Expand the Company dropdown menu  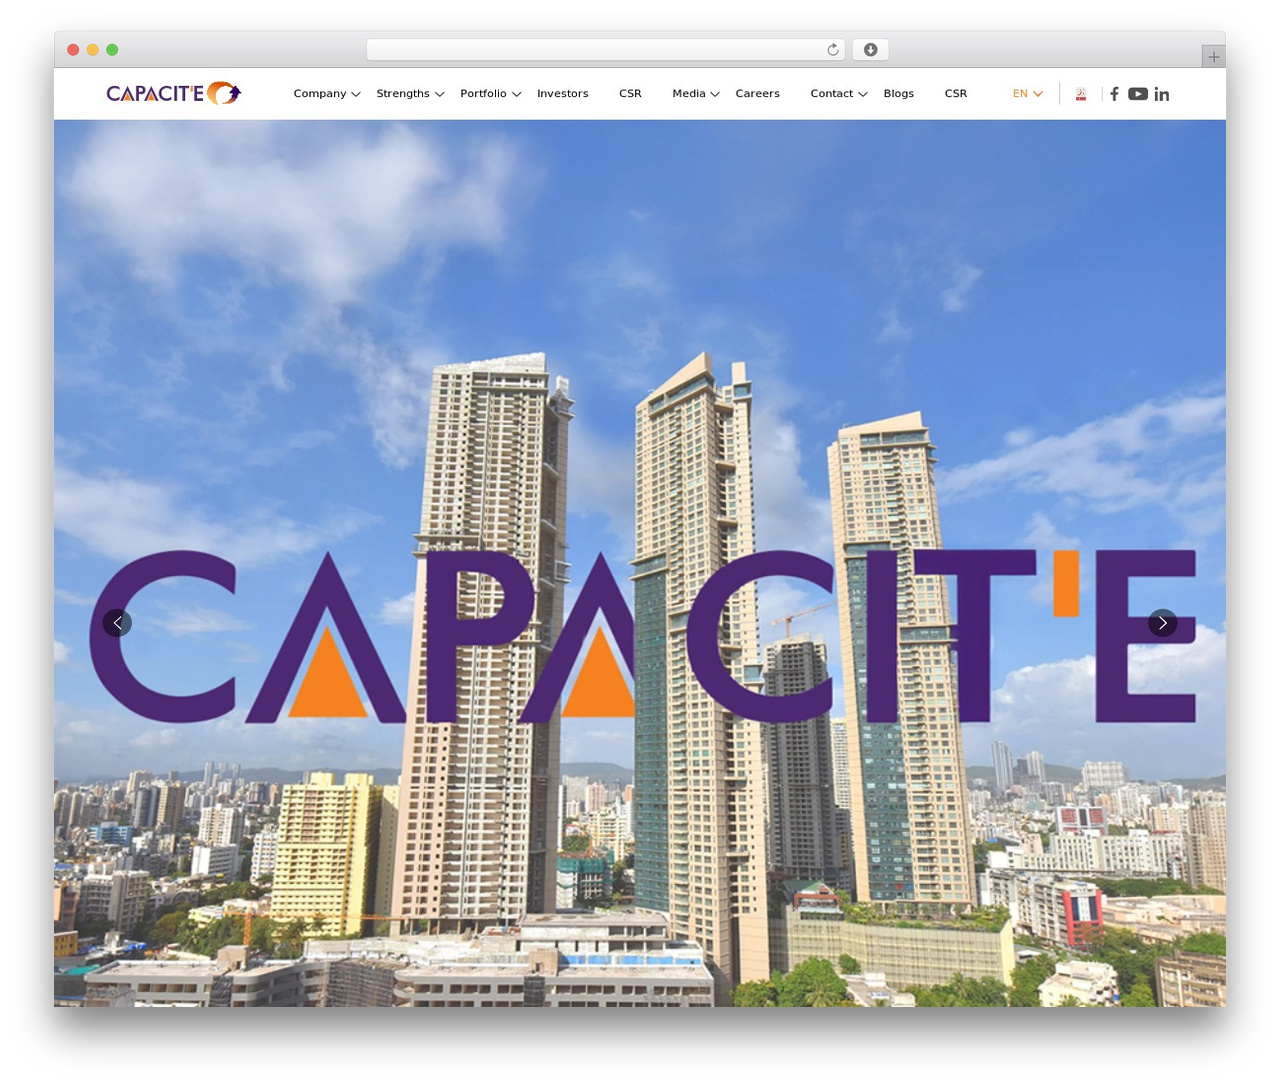tap(327, 93)
